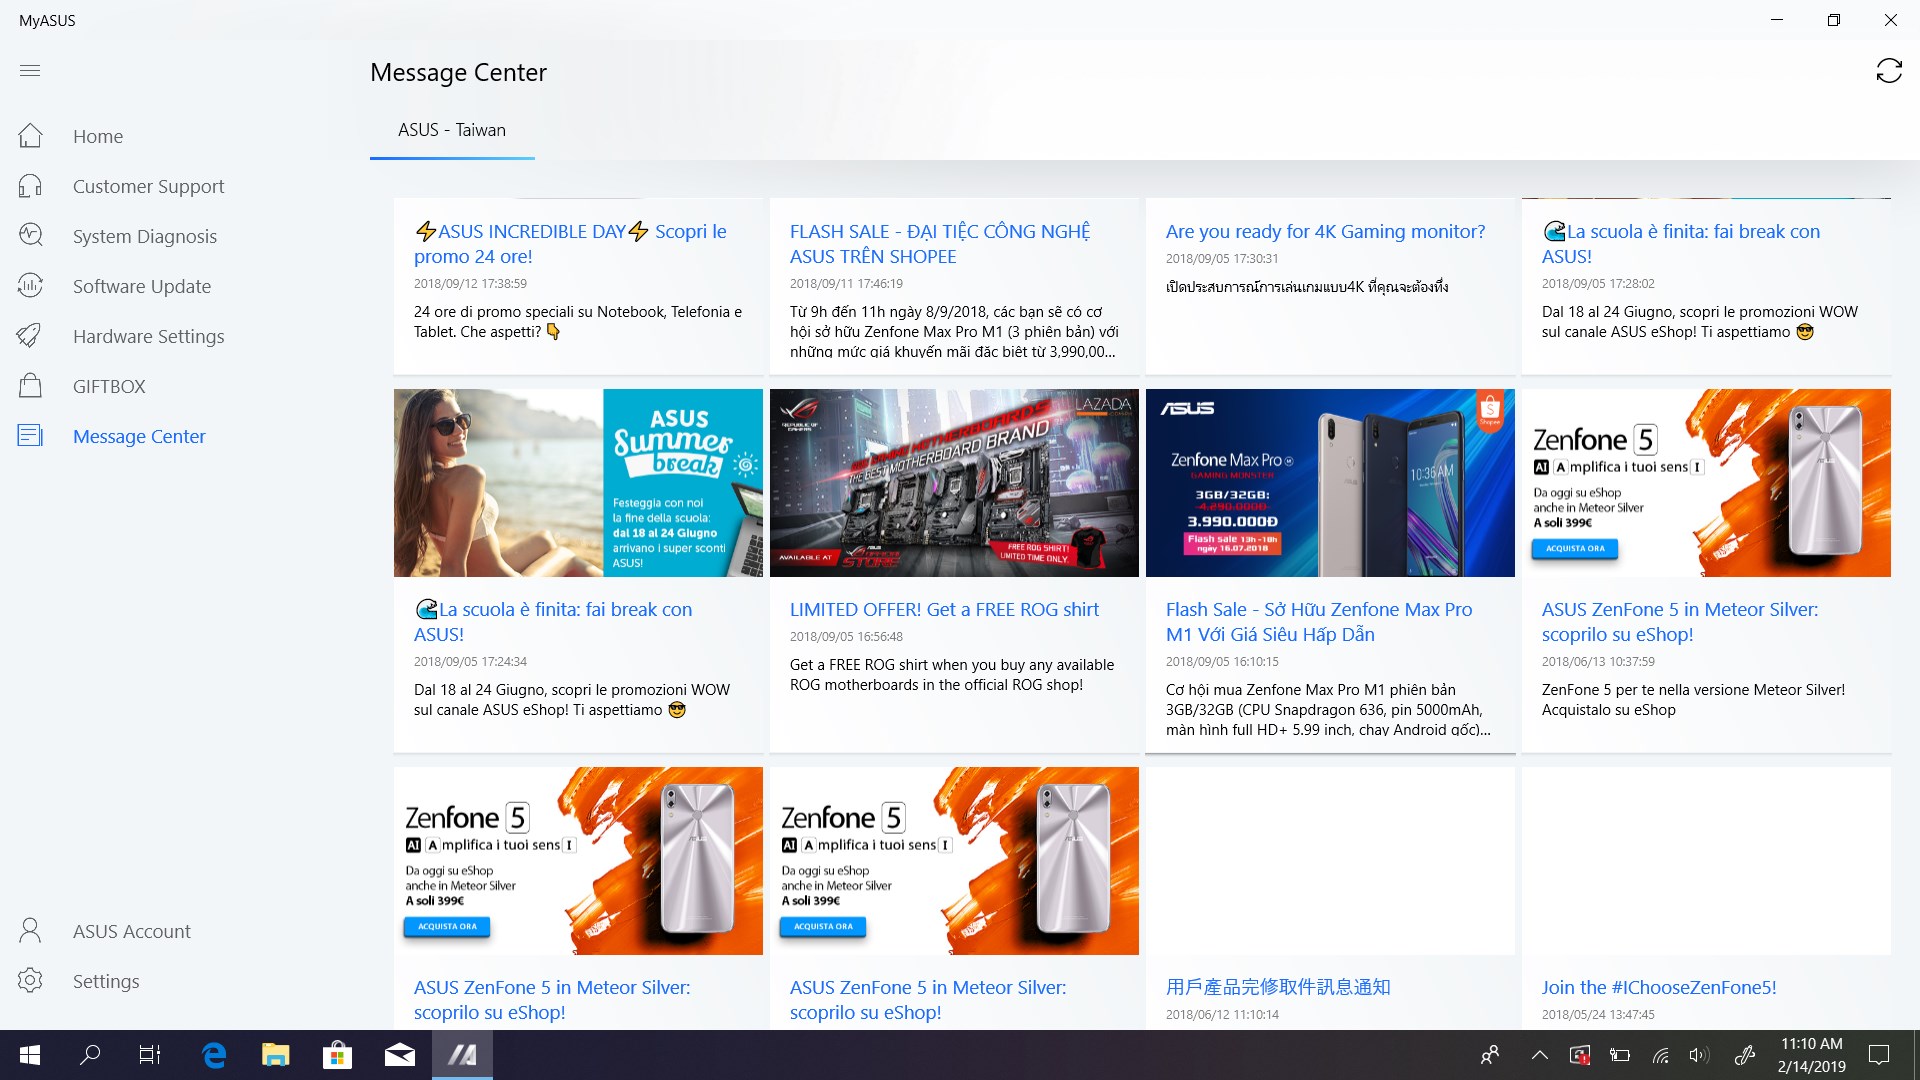Open the GIFTBOX bag icon

30,386
